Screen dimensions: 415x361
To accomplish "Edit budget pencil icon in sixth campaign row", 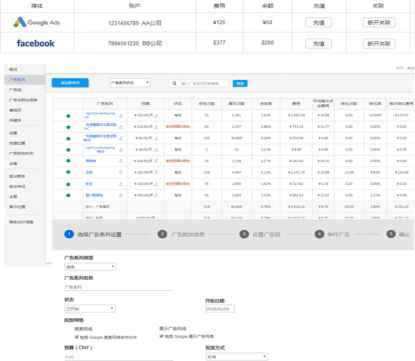I will (x=156, y=172).
